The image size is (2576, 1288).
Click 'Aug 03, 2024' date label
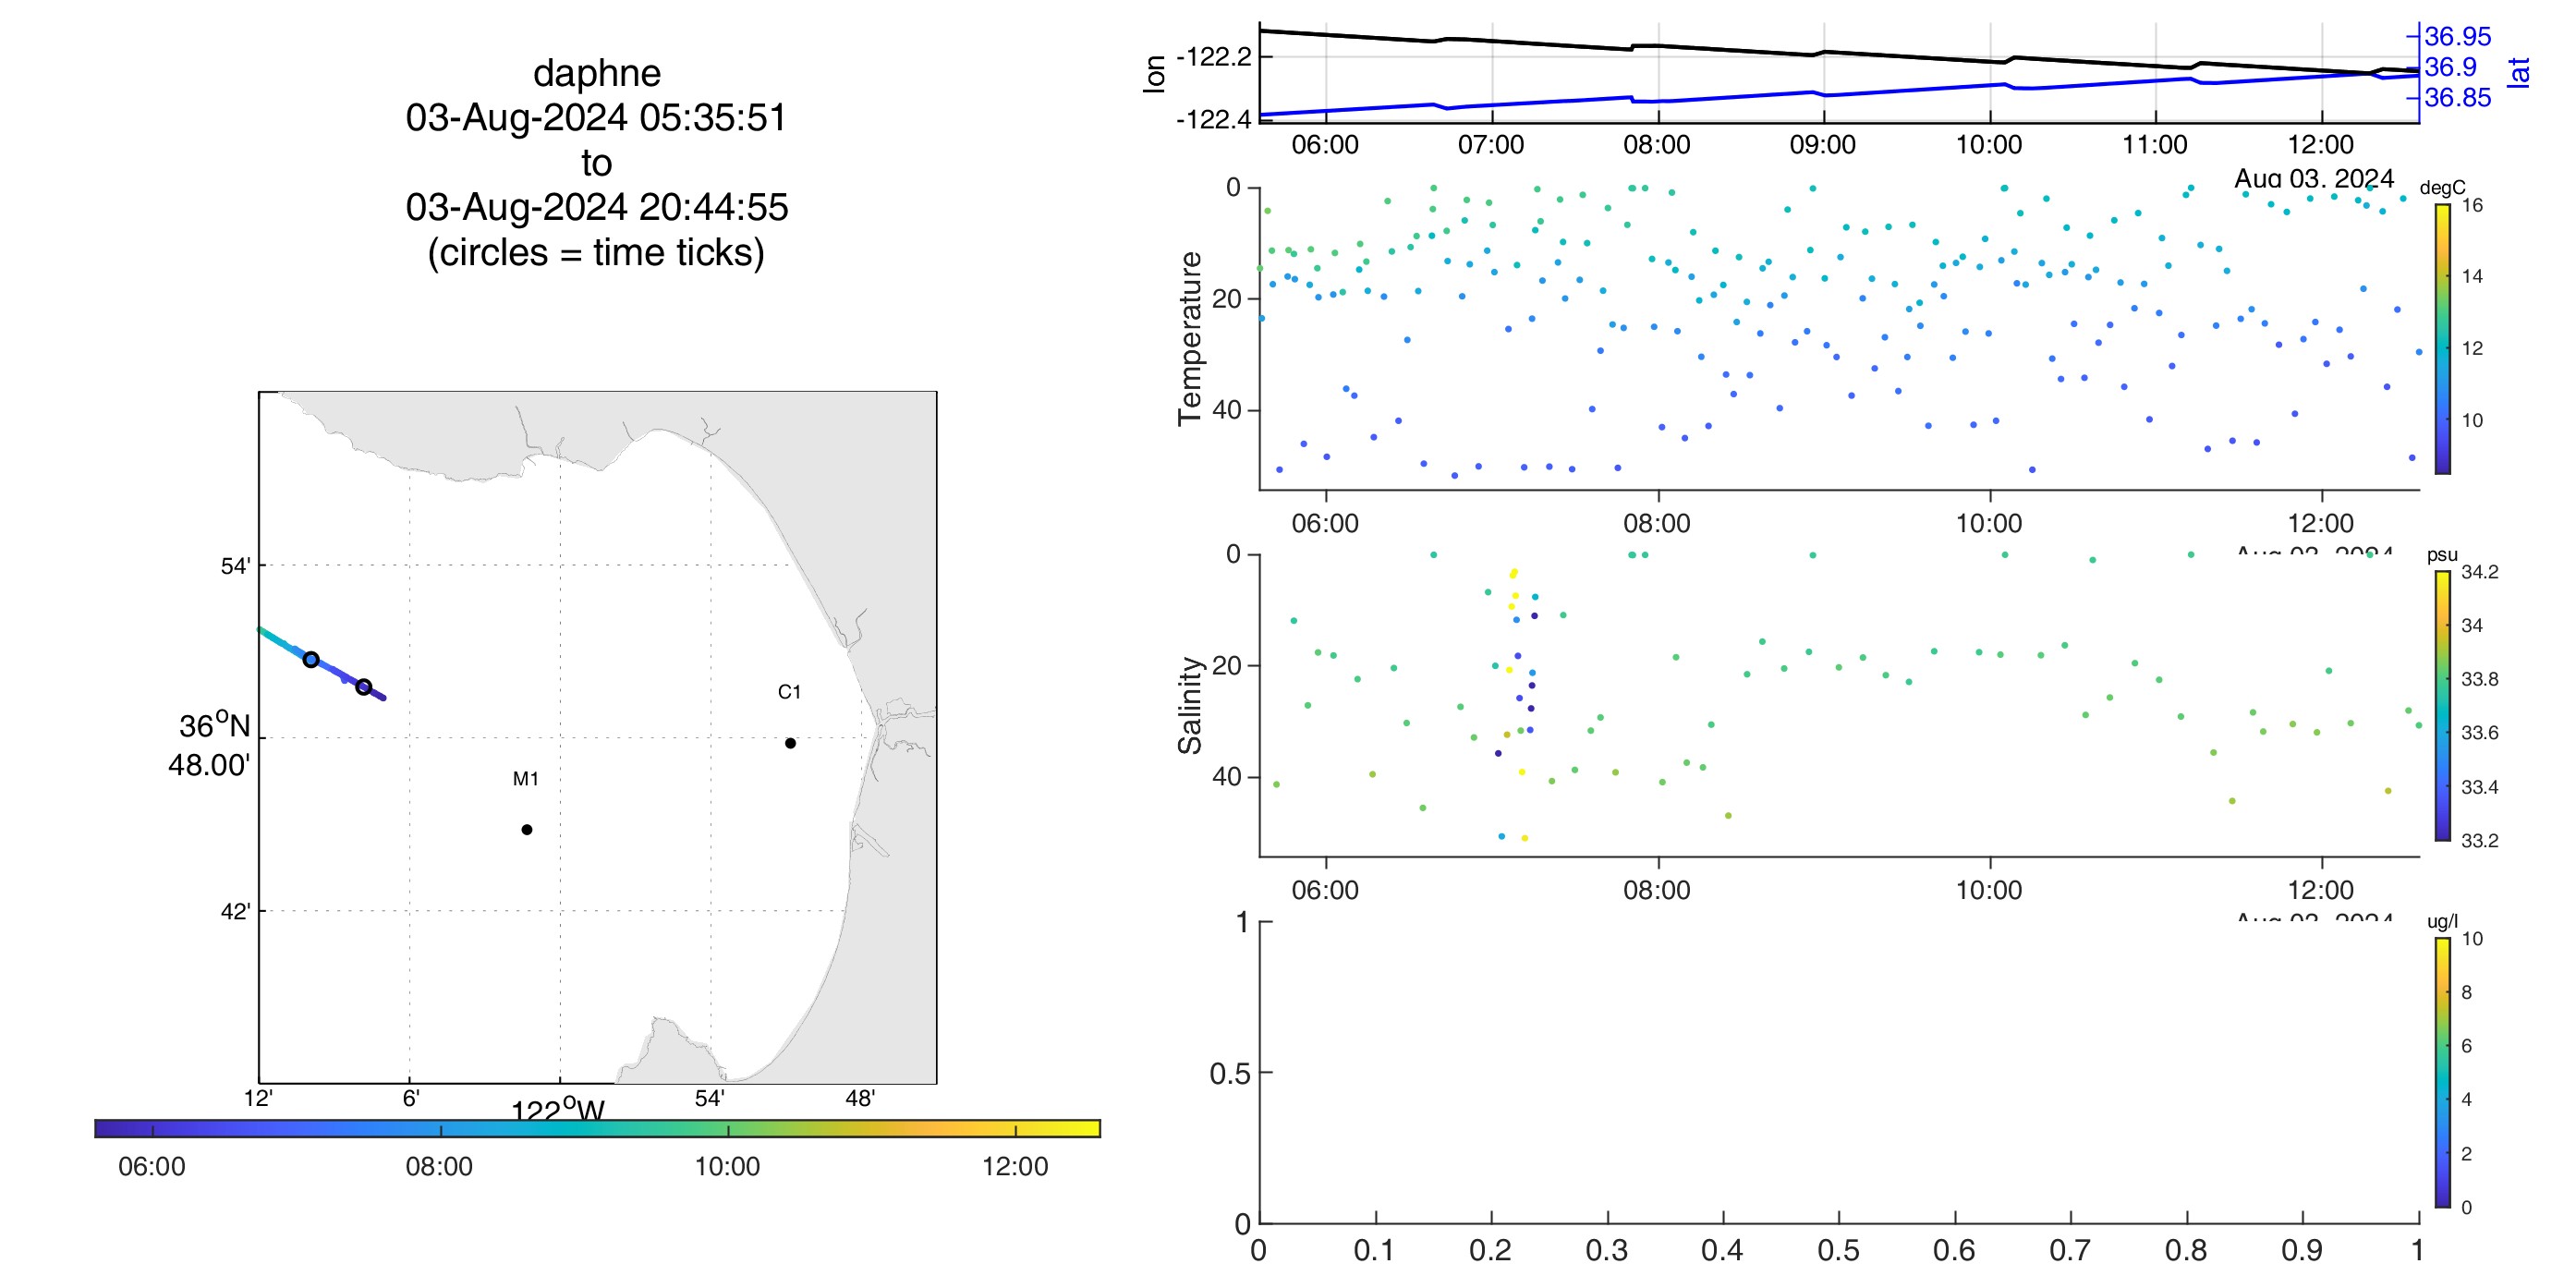tap(2314, 179)
